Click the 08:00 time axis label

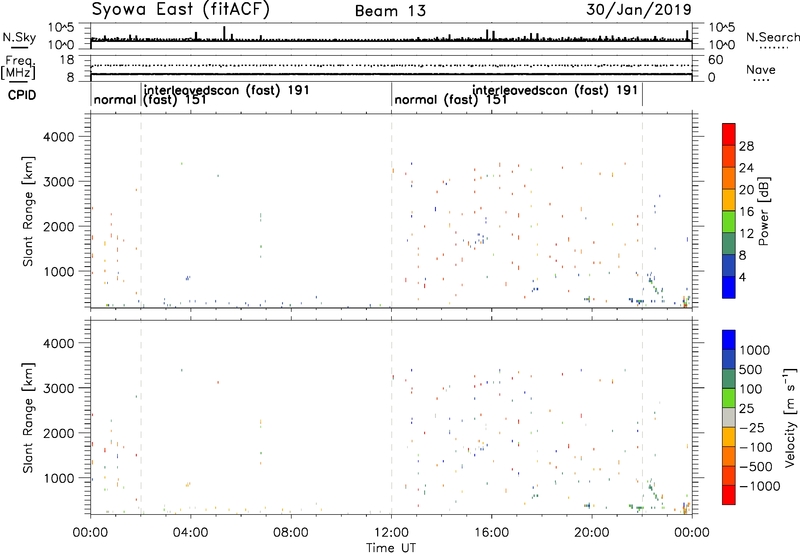click(x=290, y=531)
